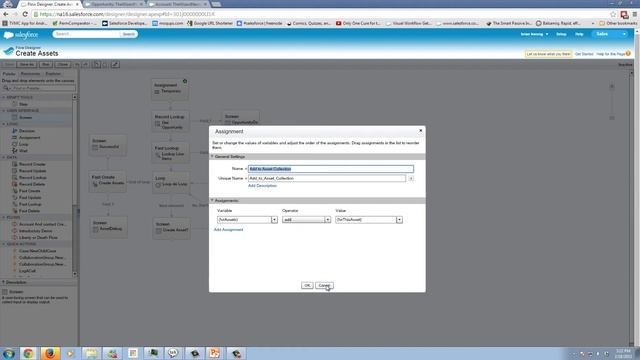
Task: Click the Salesforce header search box
Action: tap(87, 34)
